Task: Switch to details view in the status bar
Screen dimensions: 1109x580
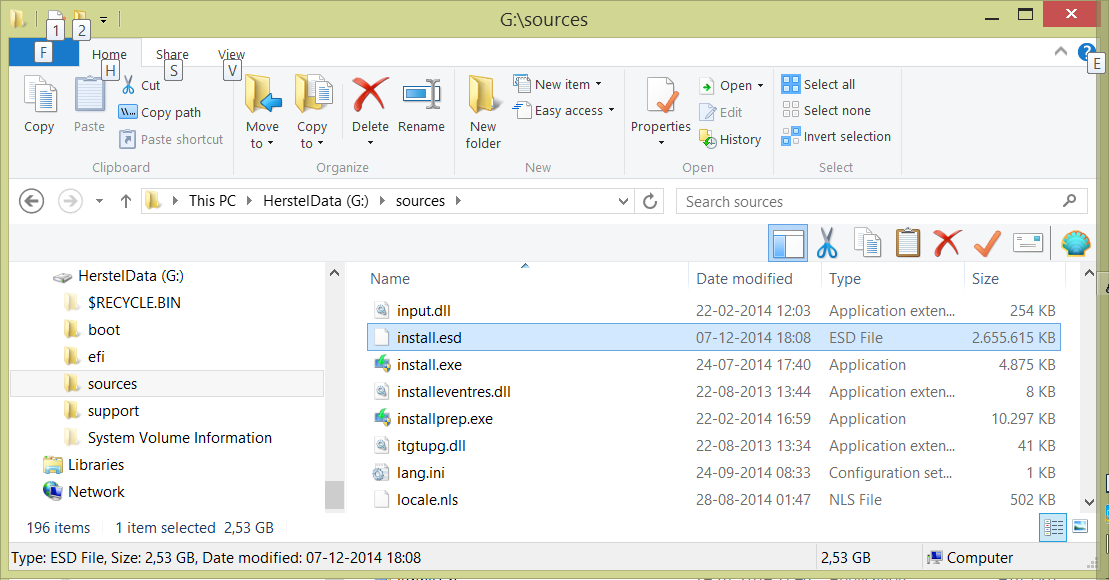Action: 1053,526
